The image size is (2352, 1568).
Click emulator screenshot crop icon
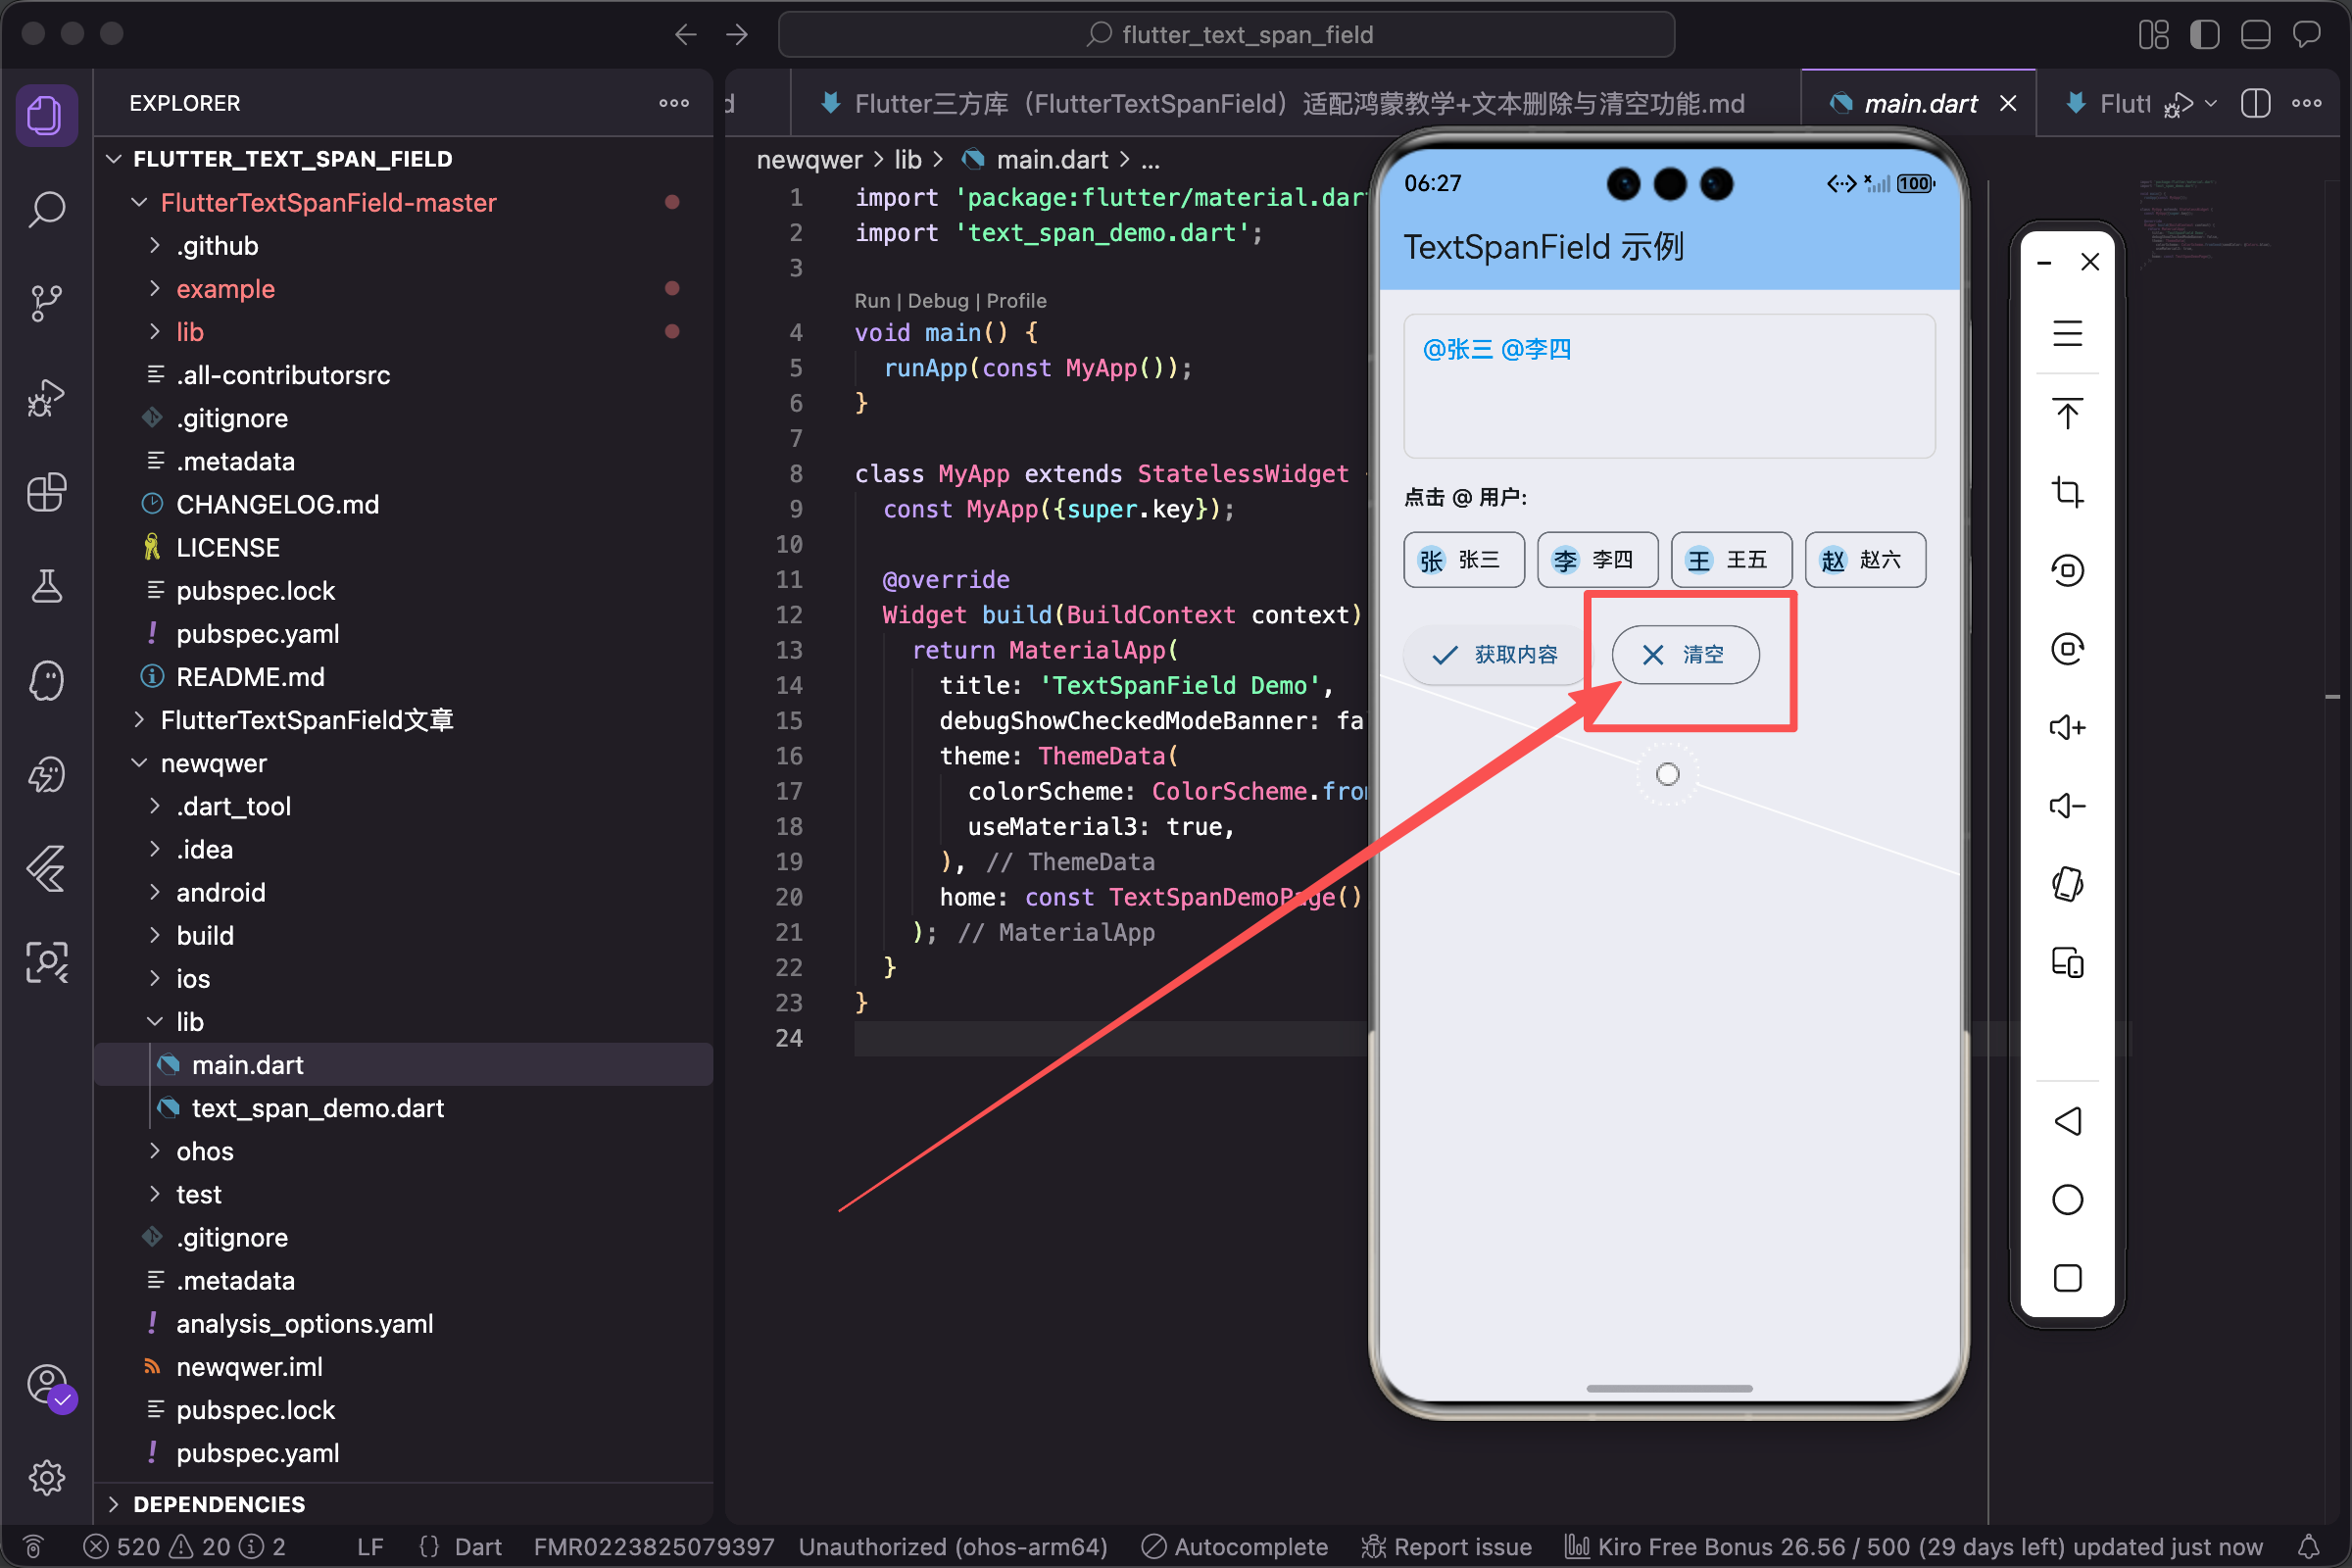2066,492
